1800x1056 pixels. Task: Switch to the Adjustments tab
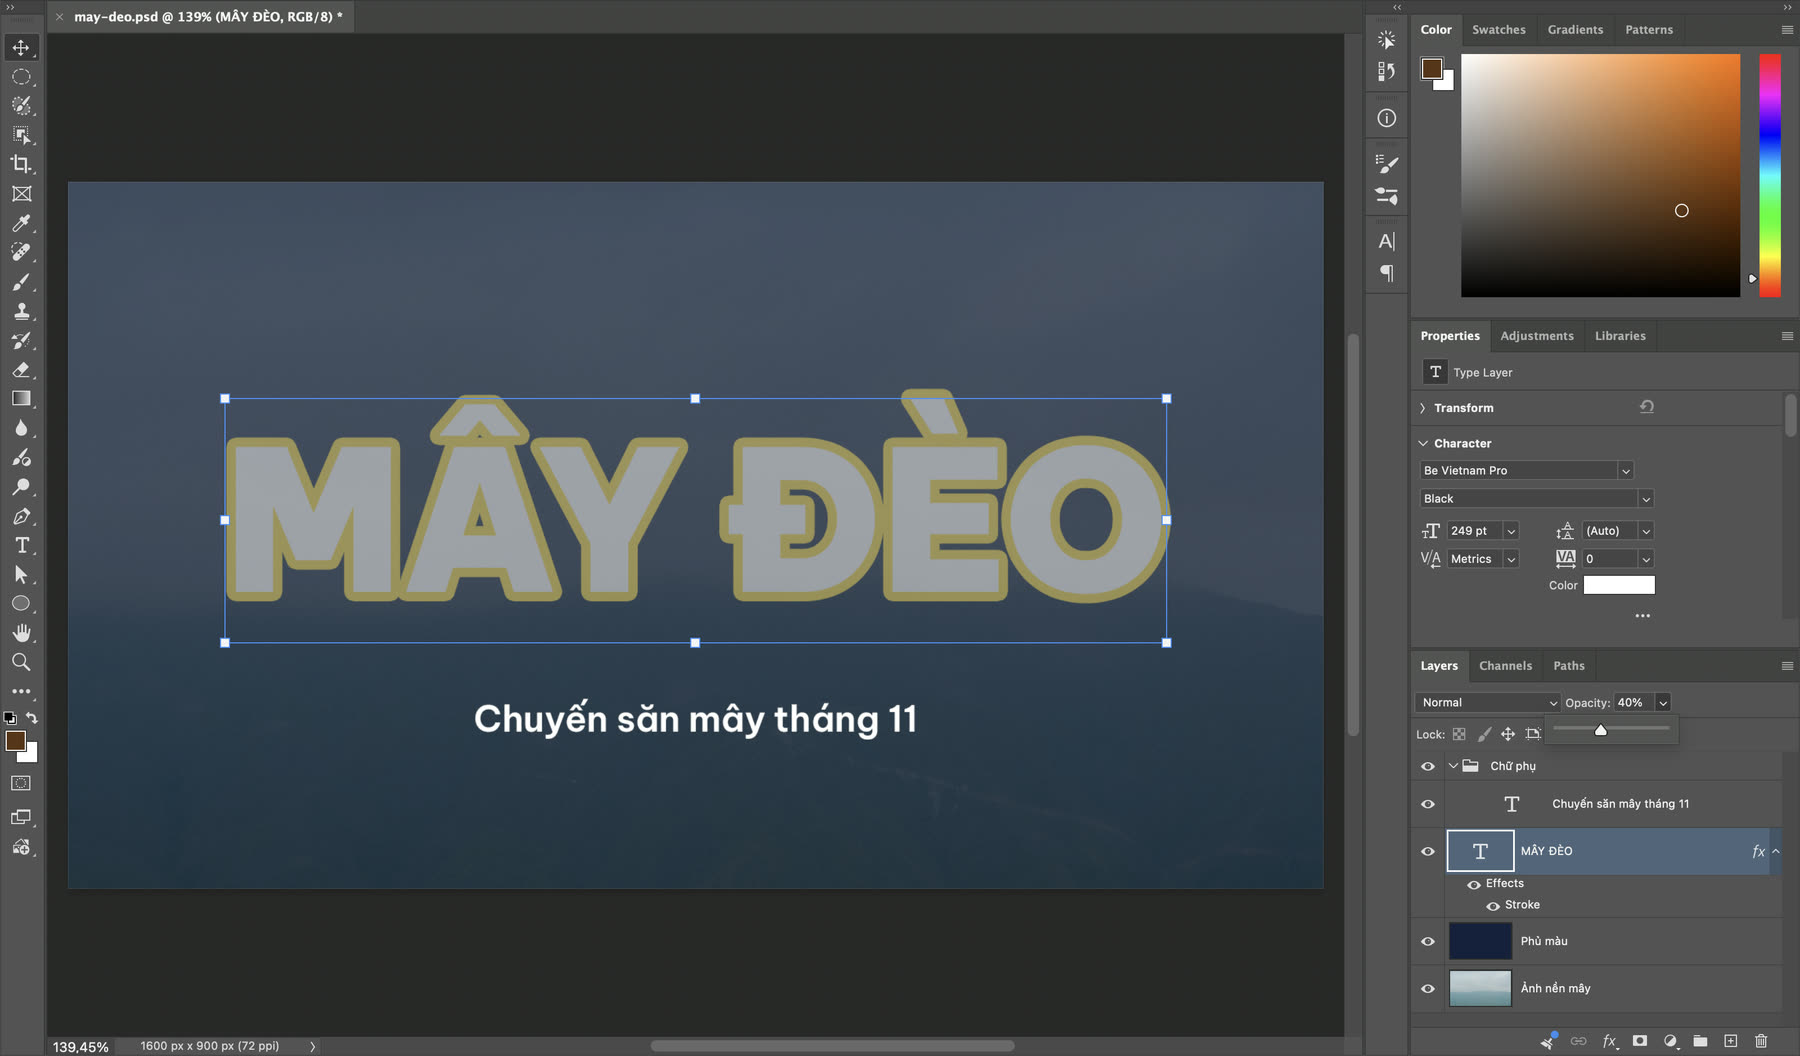(1536, 335)
